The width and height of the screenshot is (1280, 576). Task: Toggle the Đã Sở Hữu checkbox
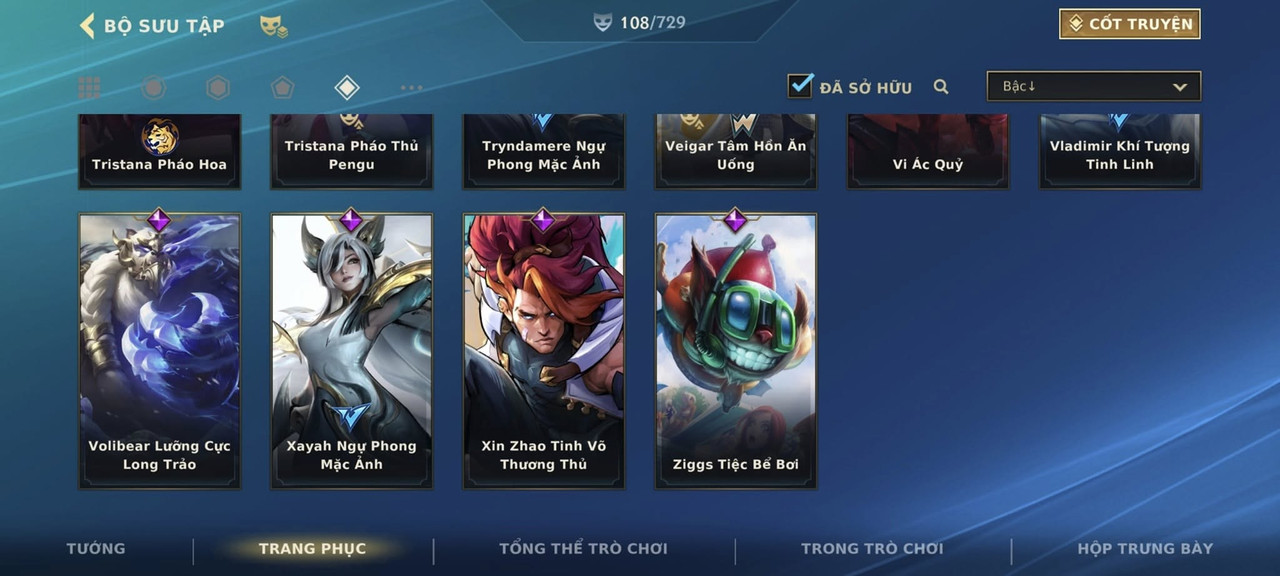pos(800,86)
